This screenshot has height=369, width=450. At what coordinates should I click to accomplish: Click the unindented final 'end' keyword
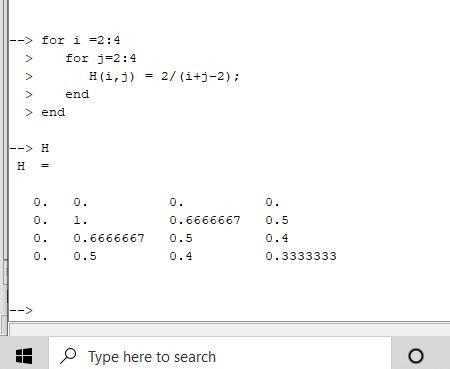click(53, 112)
